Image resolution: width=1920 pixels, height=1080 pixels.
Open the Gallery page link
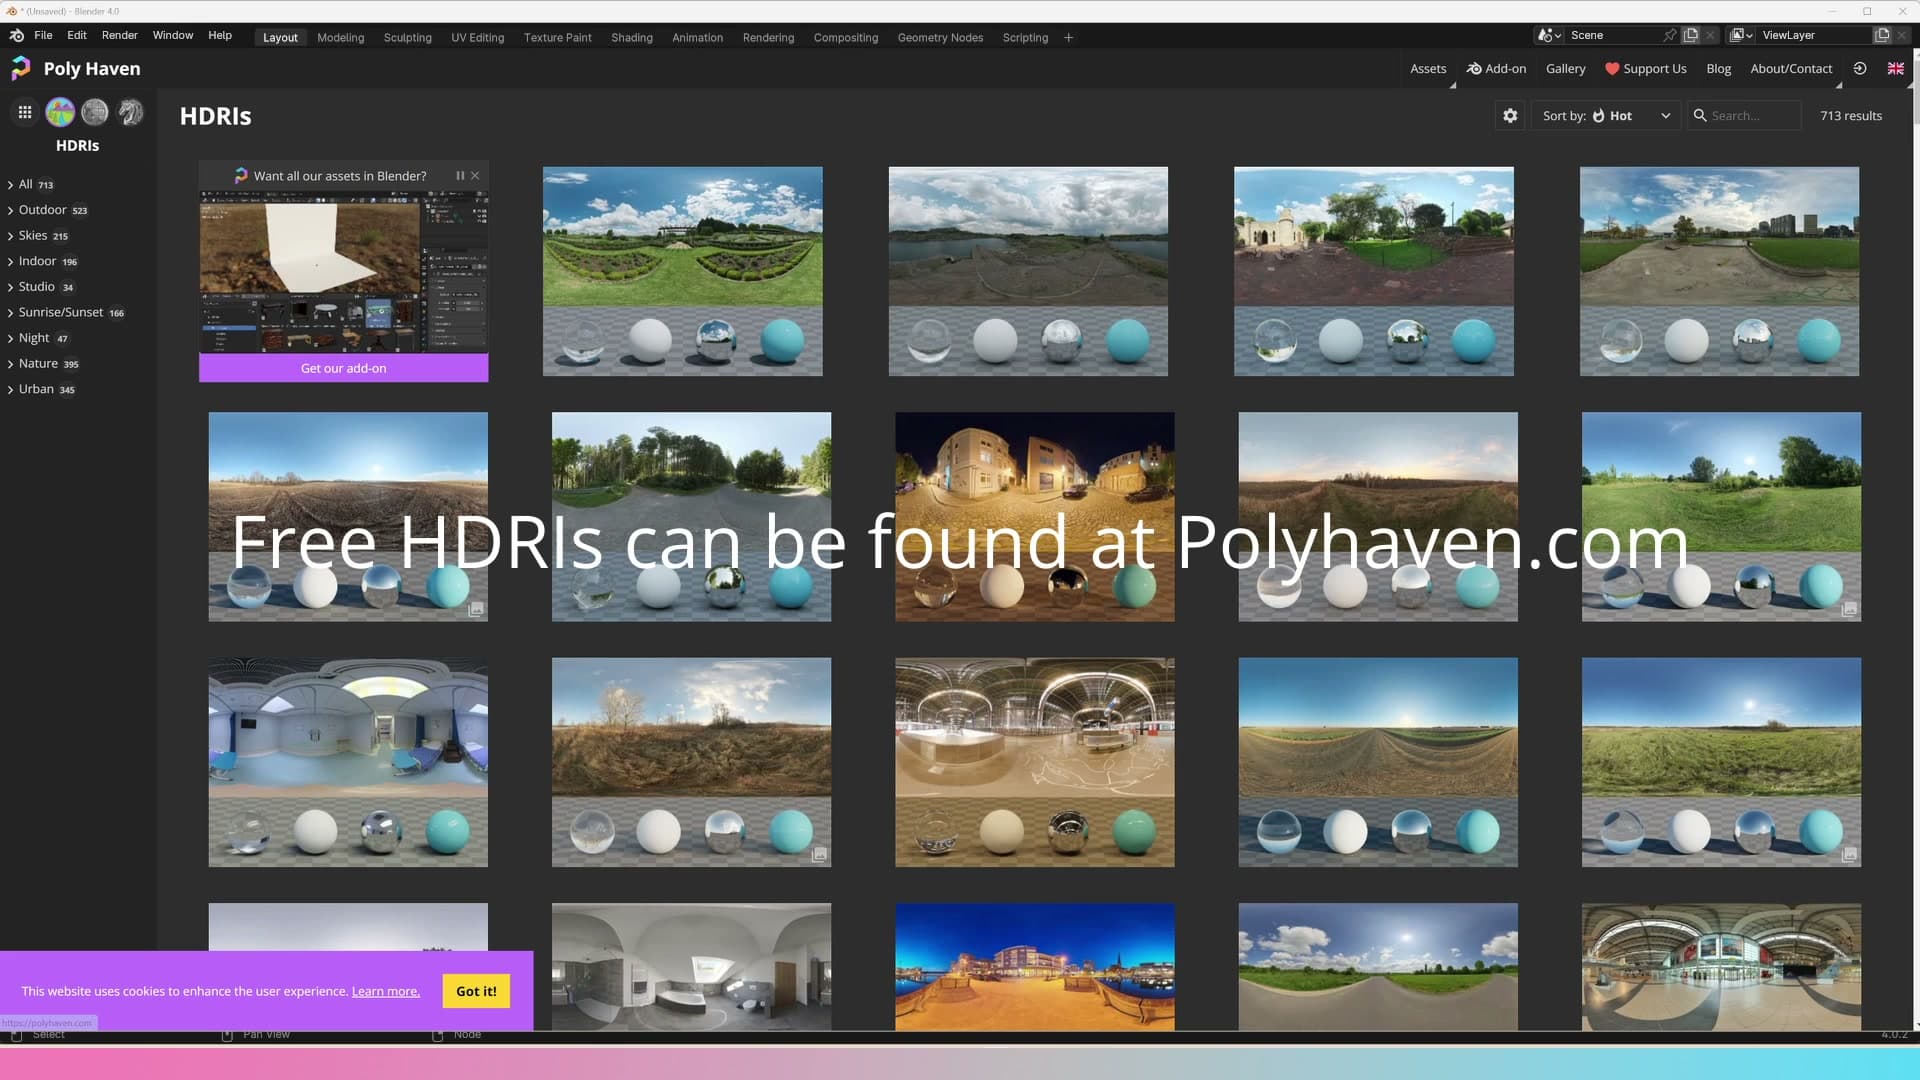pyautogui.click(x=1566, y=69)
